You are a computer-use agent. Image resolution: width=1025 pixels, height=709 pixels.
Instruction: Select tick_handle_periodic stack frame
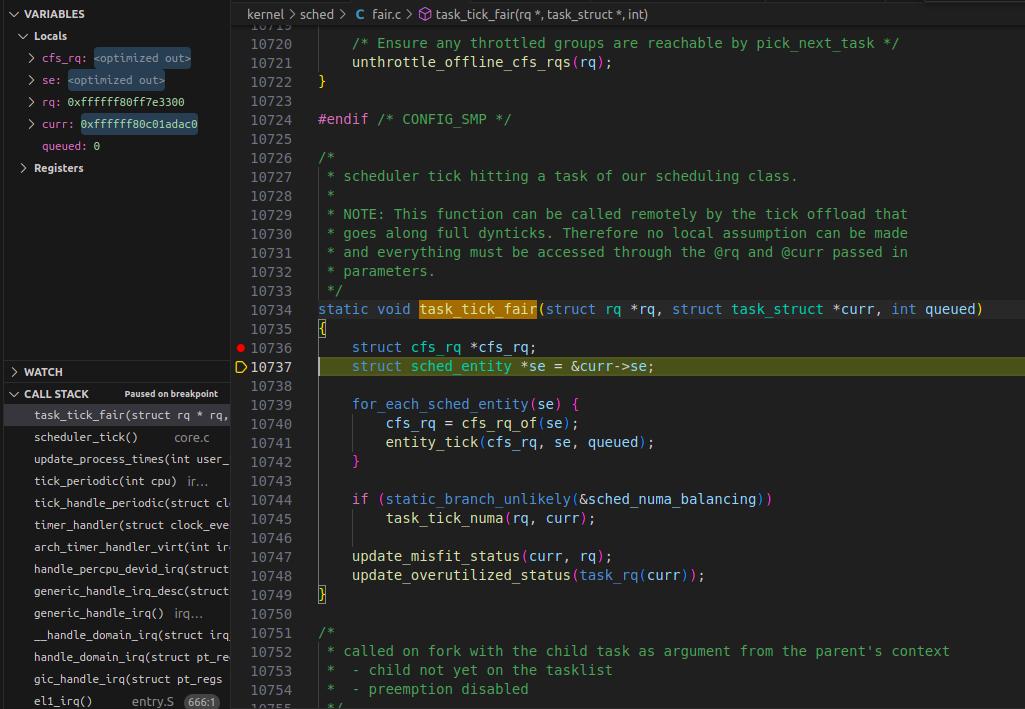(x=117, y=503)
